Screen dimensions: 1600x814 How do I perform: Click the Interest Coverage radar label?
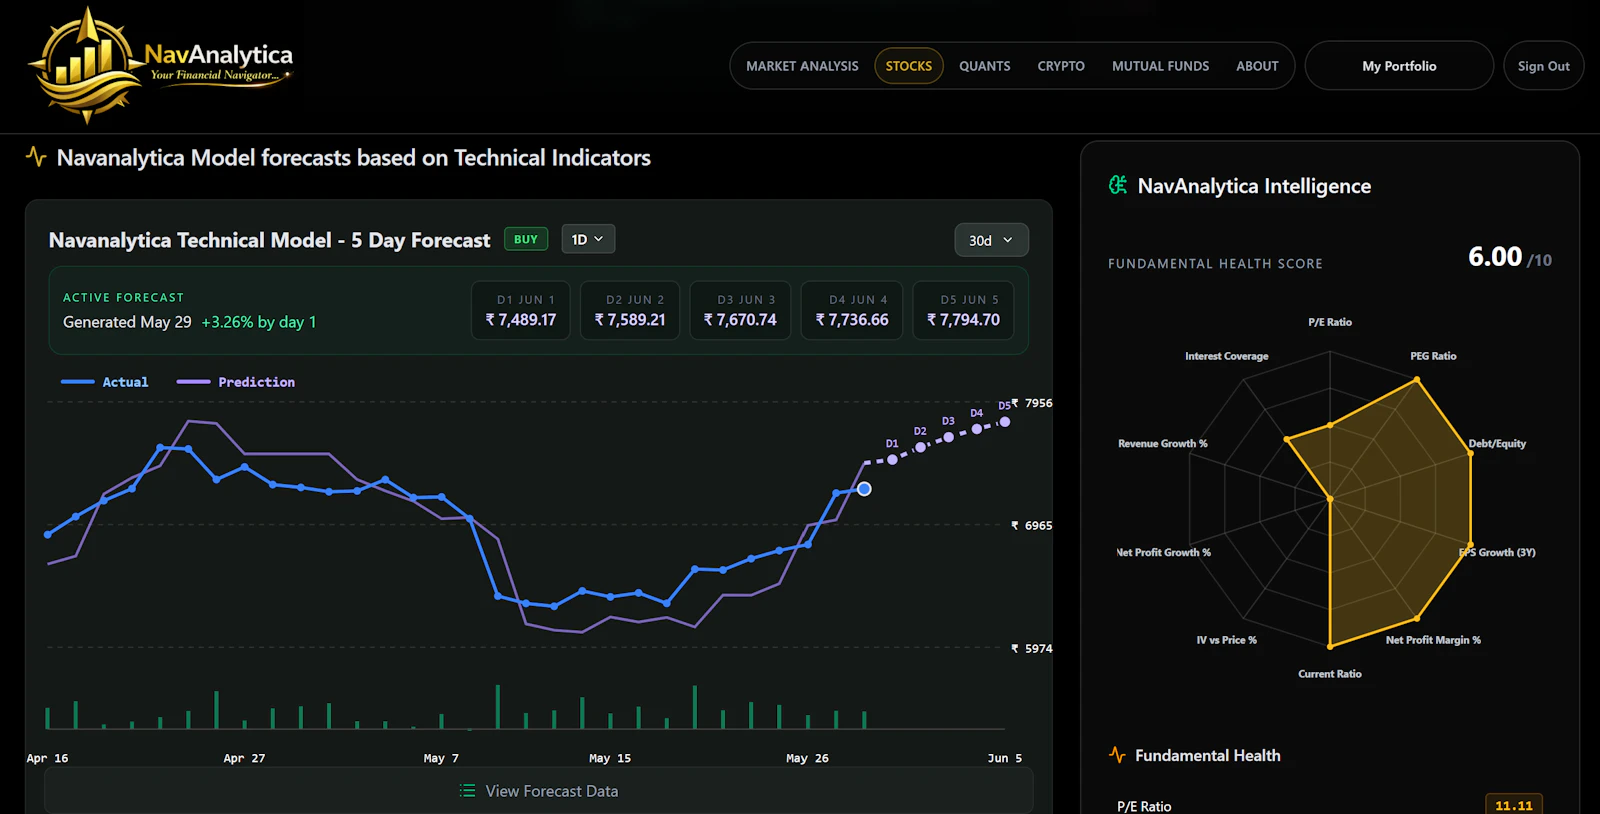pyautogui.click(x=1226, y=356)
